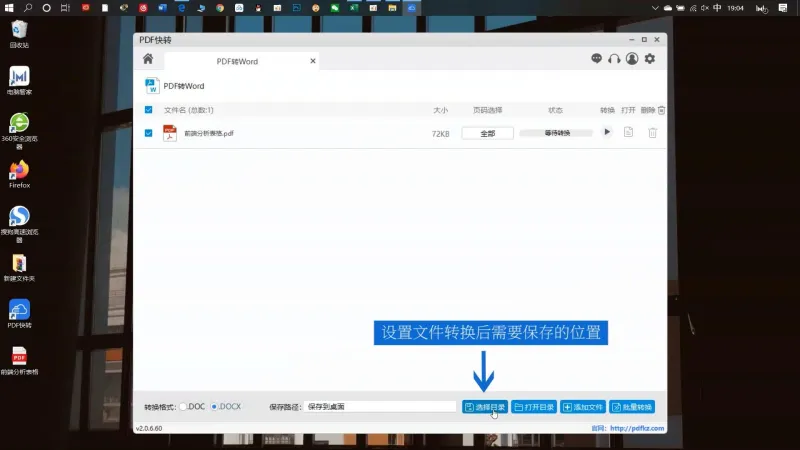Click the 保存到桌面 save path field

(380, 407)
